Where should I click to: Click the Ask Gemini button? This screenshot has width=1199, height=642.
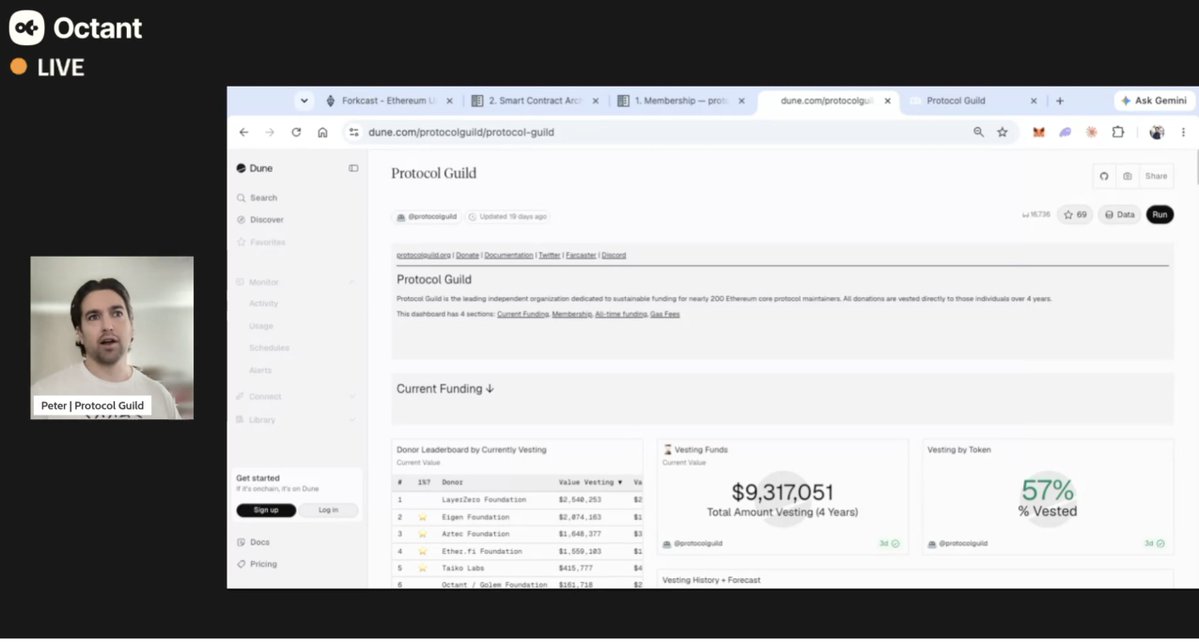1154,101
